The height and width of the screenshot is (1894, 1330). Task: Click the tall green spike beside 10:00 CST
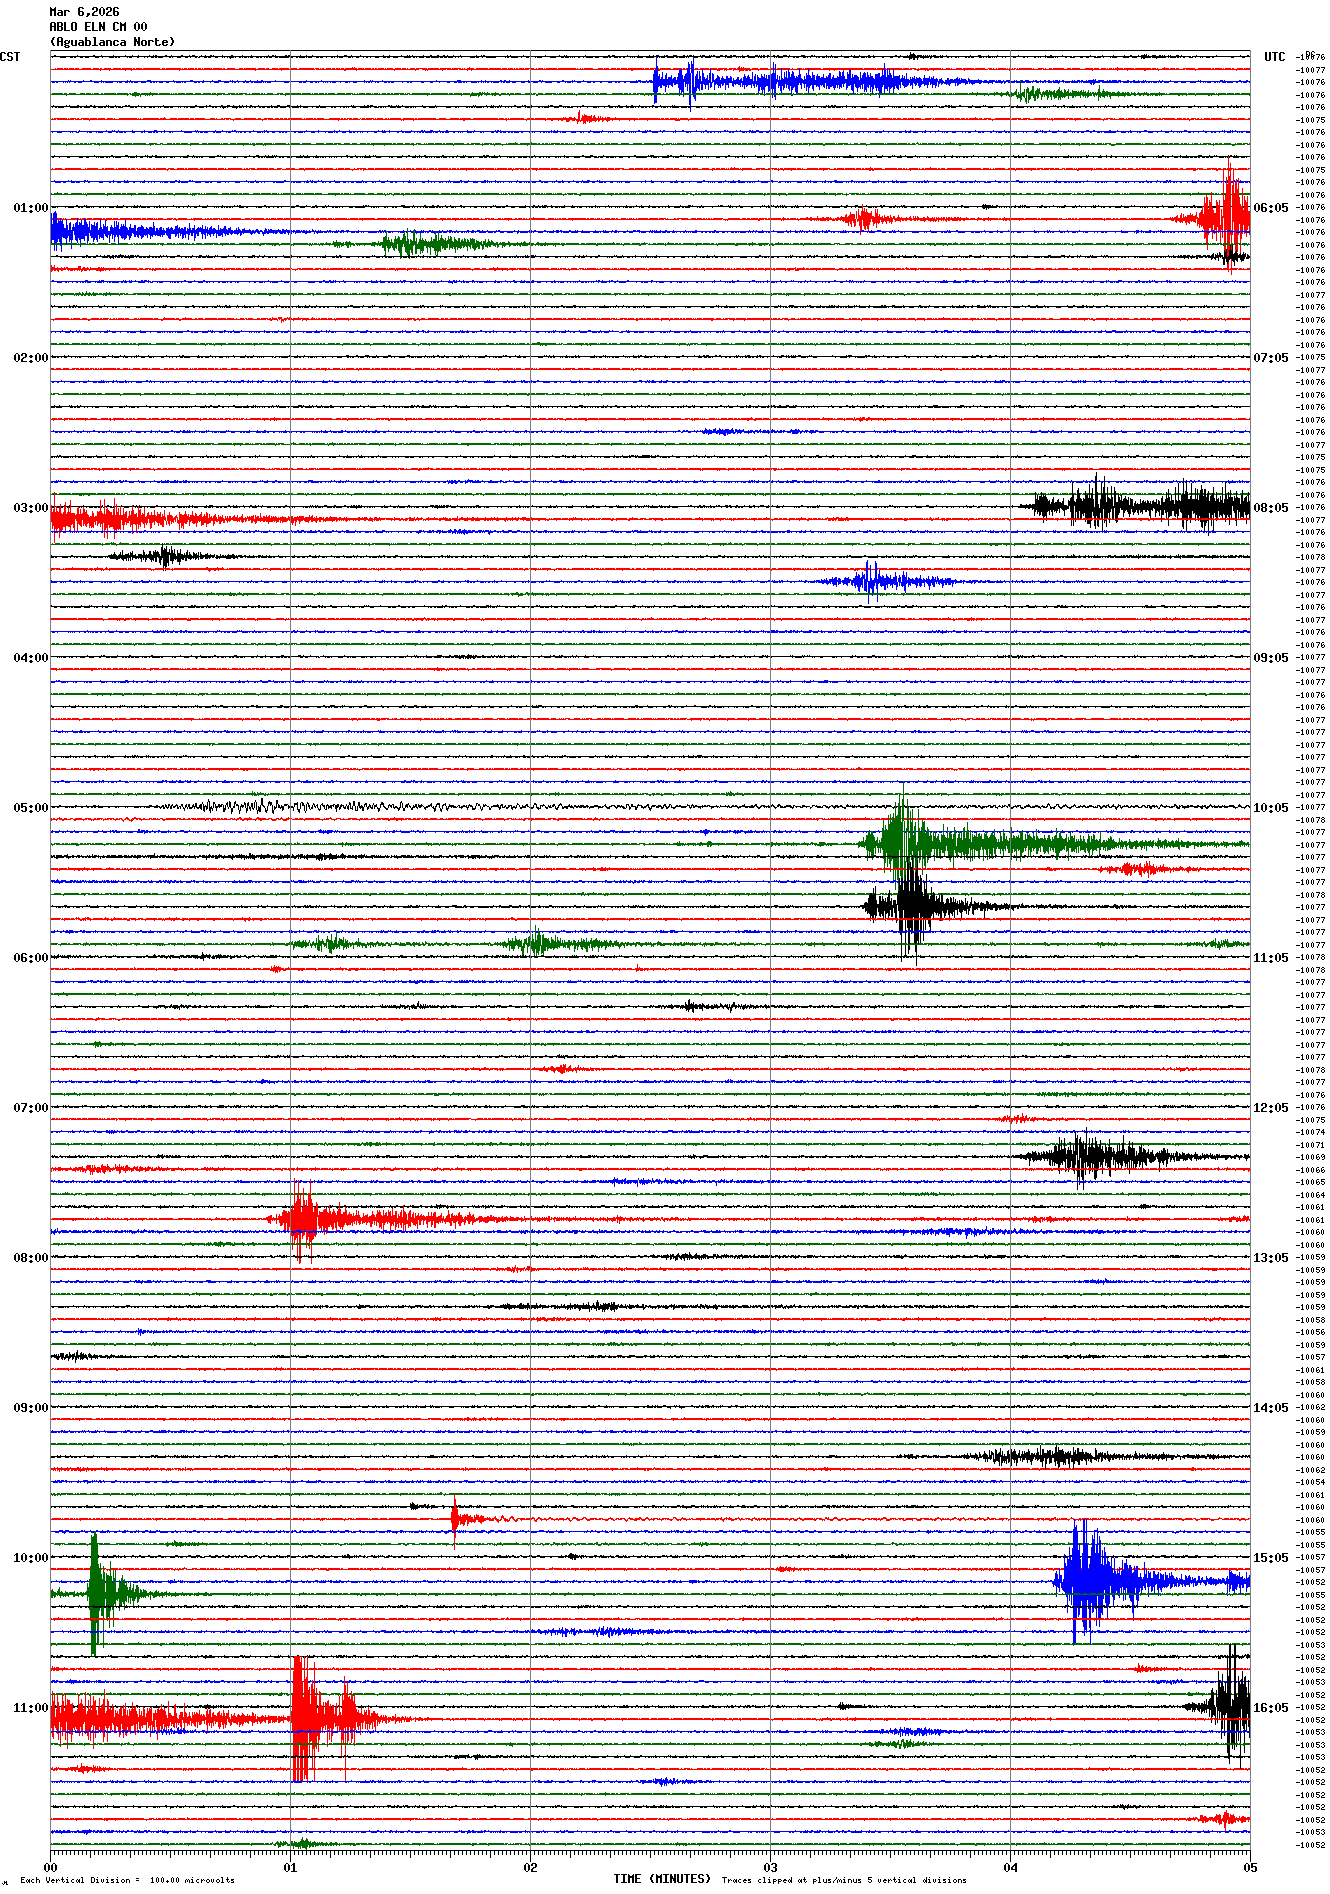95,1592
